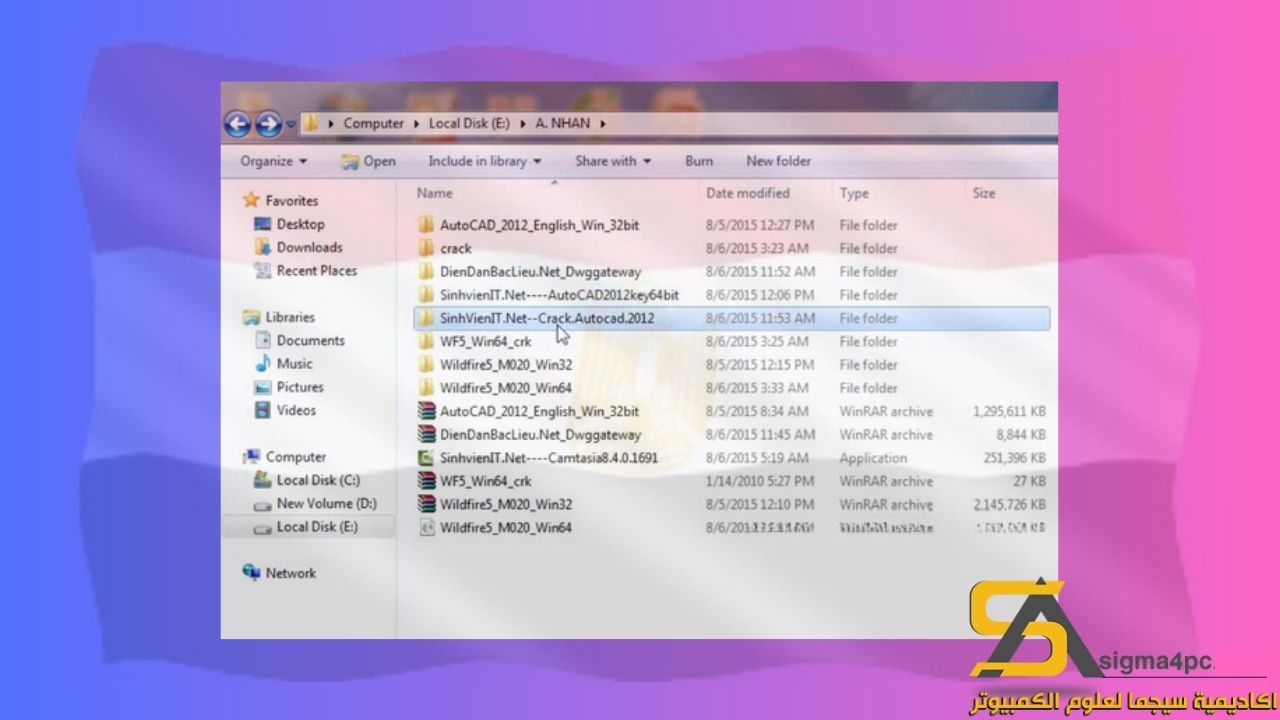Click the AutoCAD_2012_English_Win_32bit folder icon
The width and height of the screenshot is (1280, 720).
click(426, 225)
